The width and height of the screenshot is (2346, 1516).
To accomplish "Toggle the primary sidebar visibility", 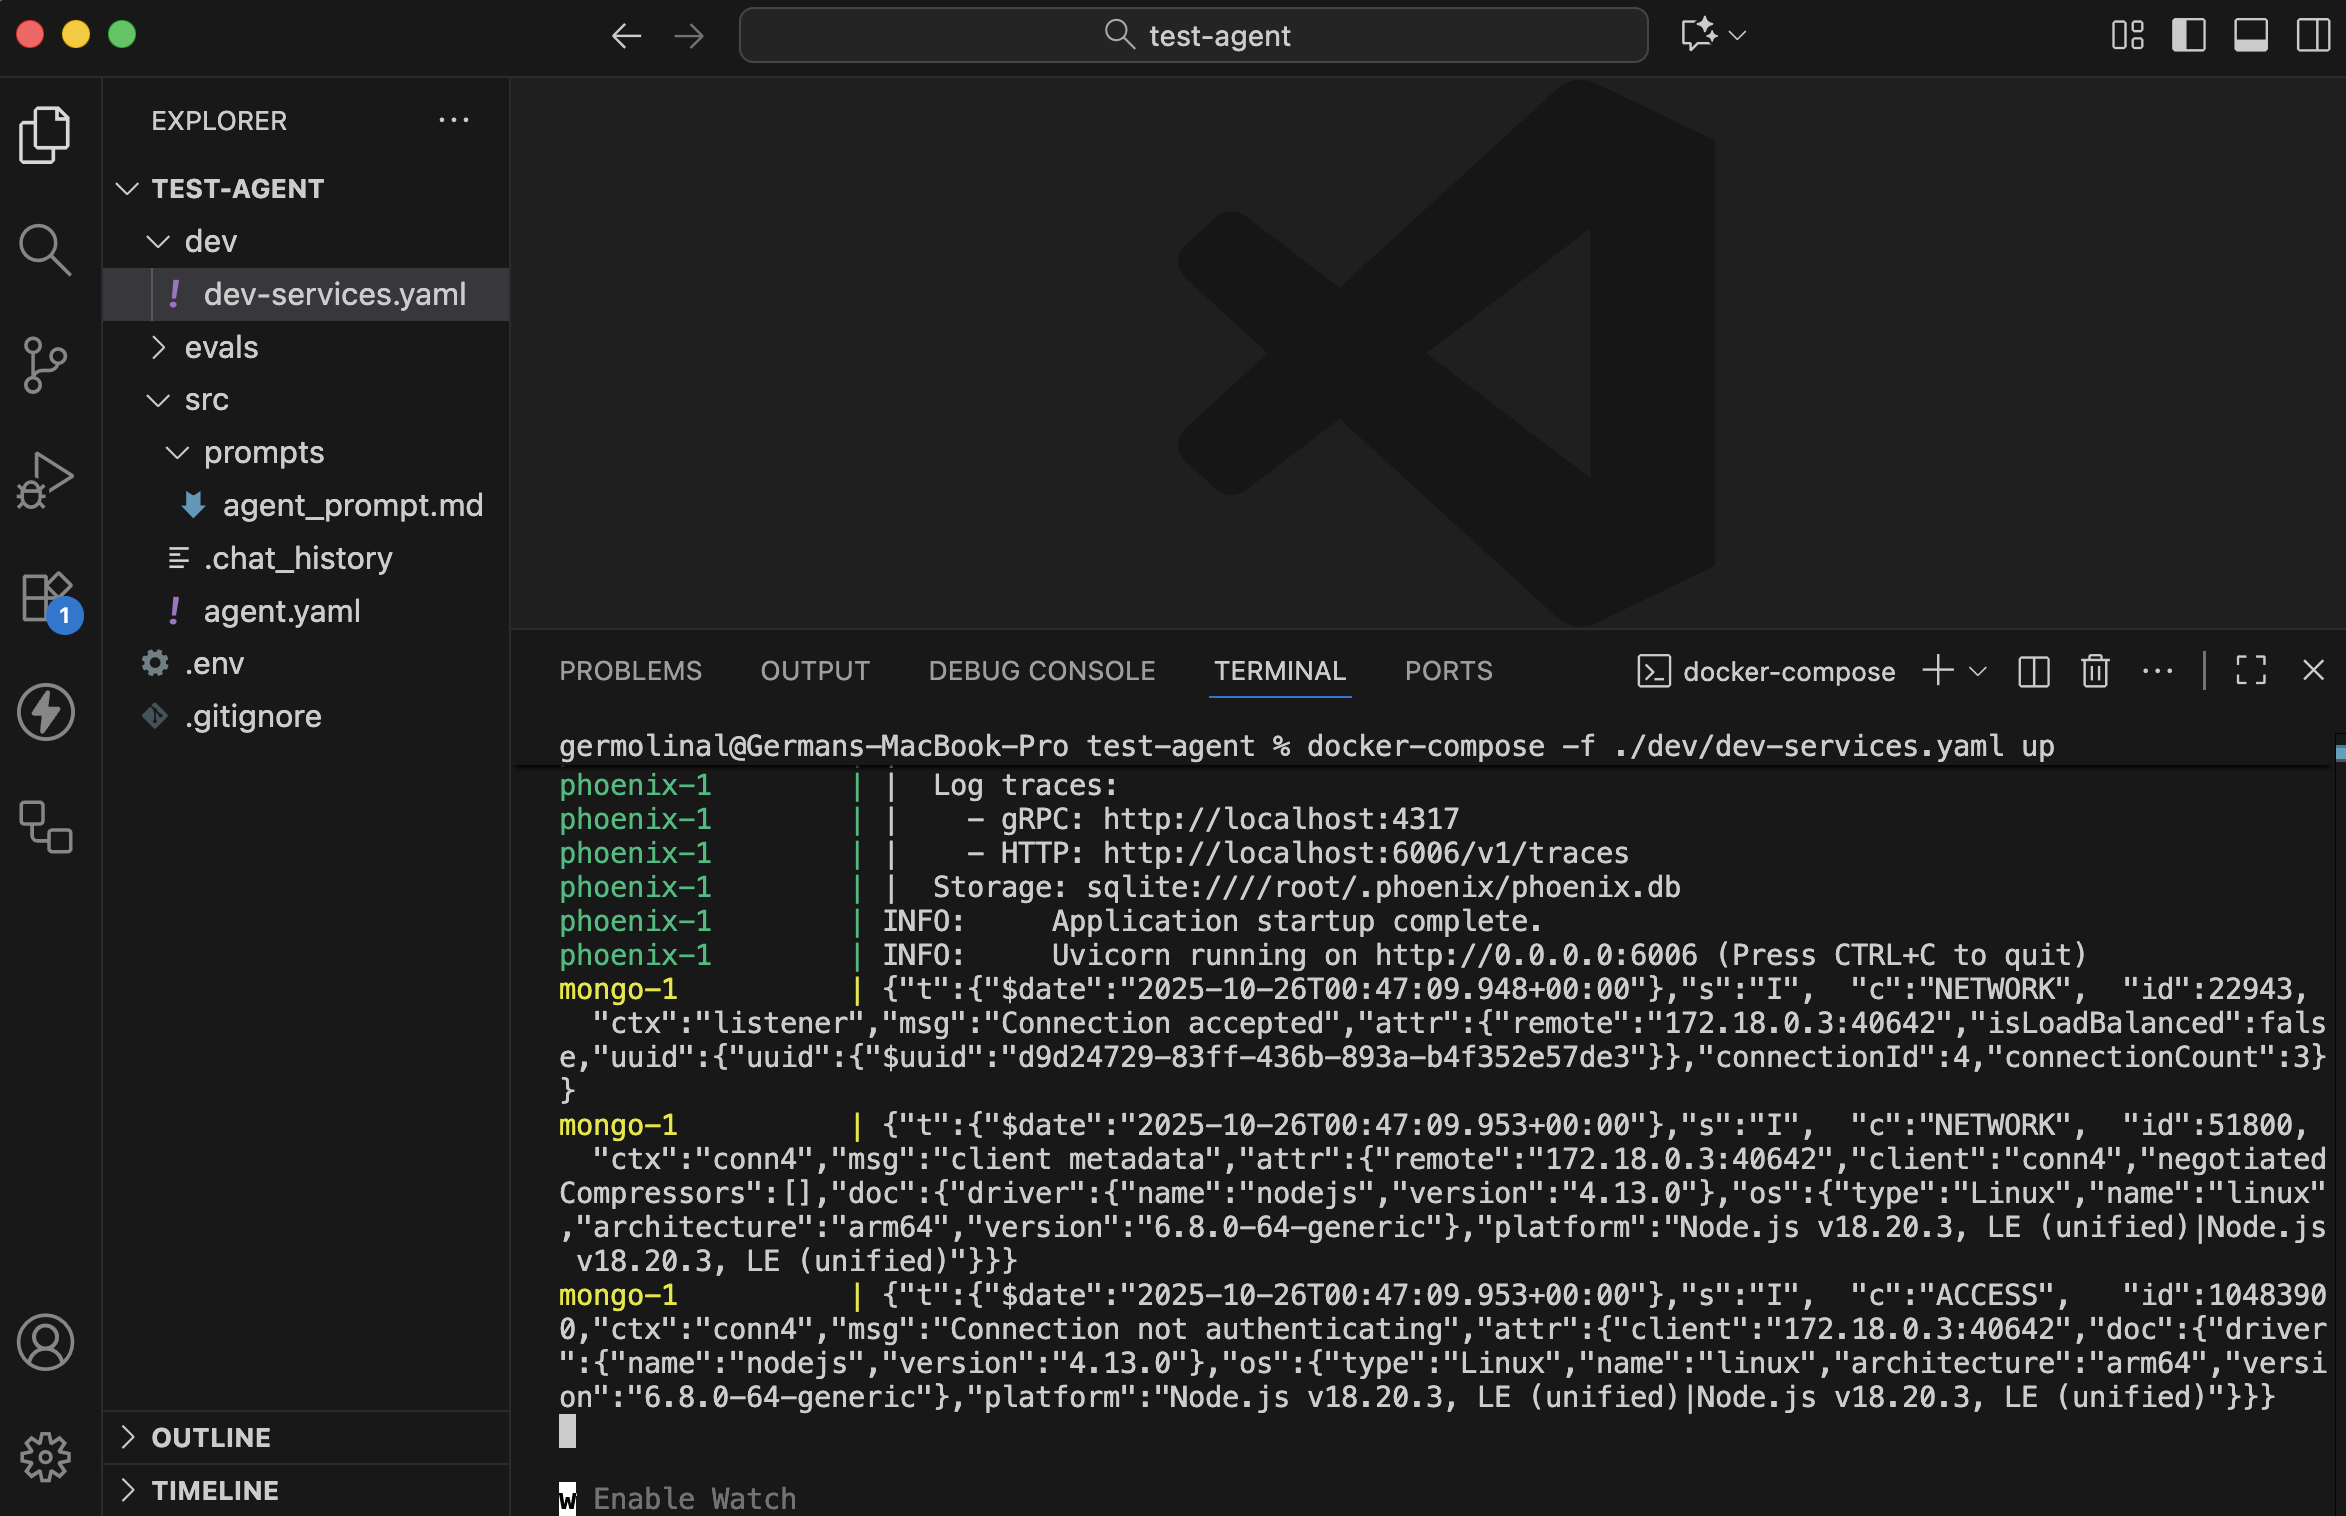I will [x=2190, y=35].
